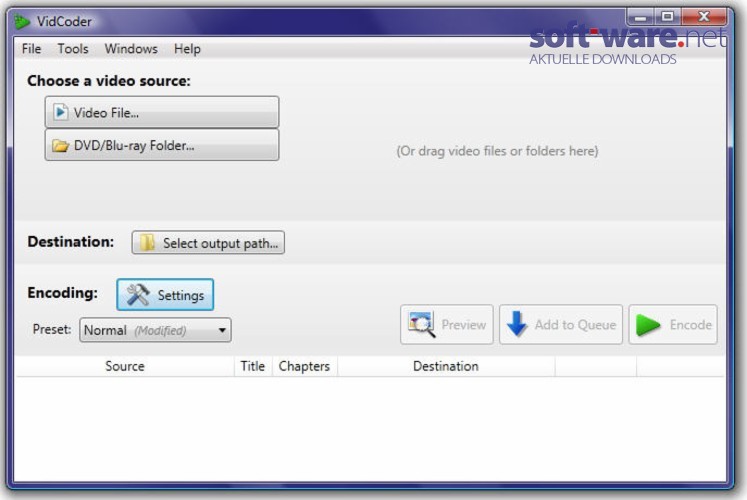747x500 pixels.
Task: Click the Title column header
Action: (x=253, y=366)
